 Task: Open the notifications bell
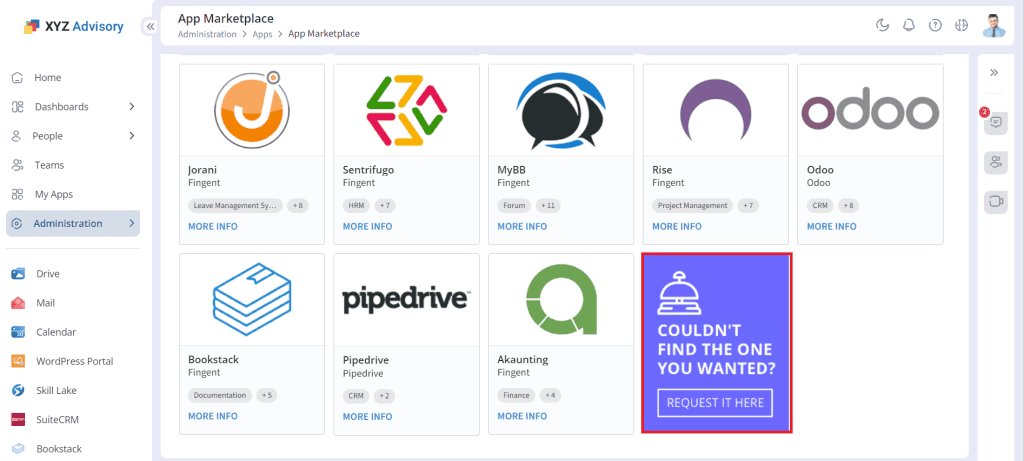908,25
